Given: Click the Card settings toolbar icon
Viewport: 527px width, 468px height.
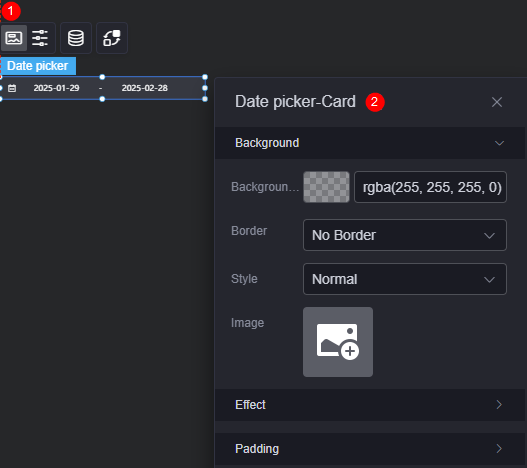Looking at the screenshot, I should tap(14, 38).
